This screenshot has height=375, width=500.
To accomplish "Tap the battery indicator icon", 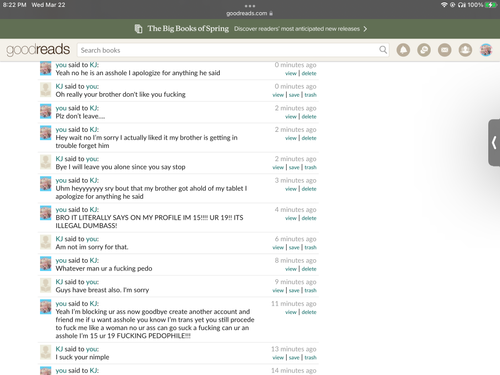I will click(491, 5).
